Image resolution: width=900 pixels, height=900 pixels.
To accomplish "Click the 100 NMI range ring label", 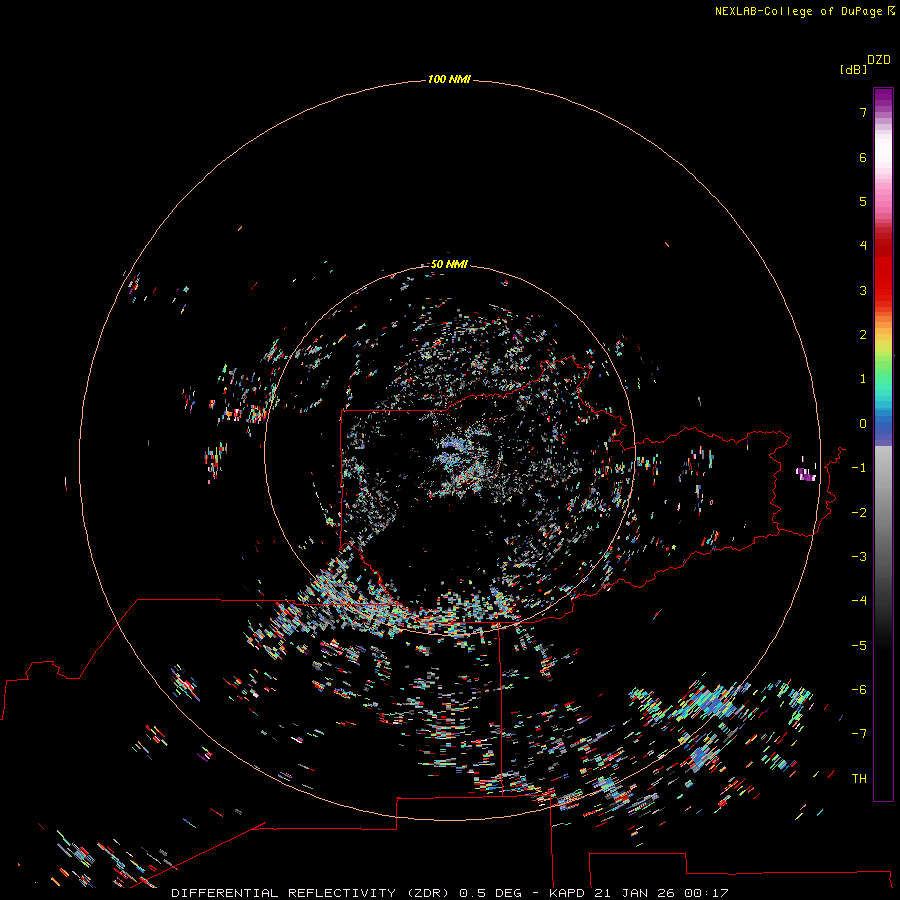I will click(x=449, y=79).
